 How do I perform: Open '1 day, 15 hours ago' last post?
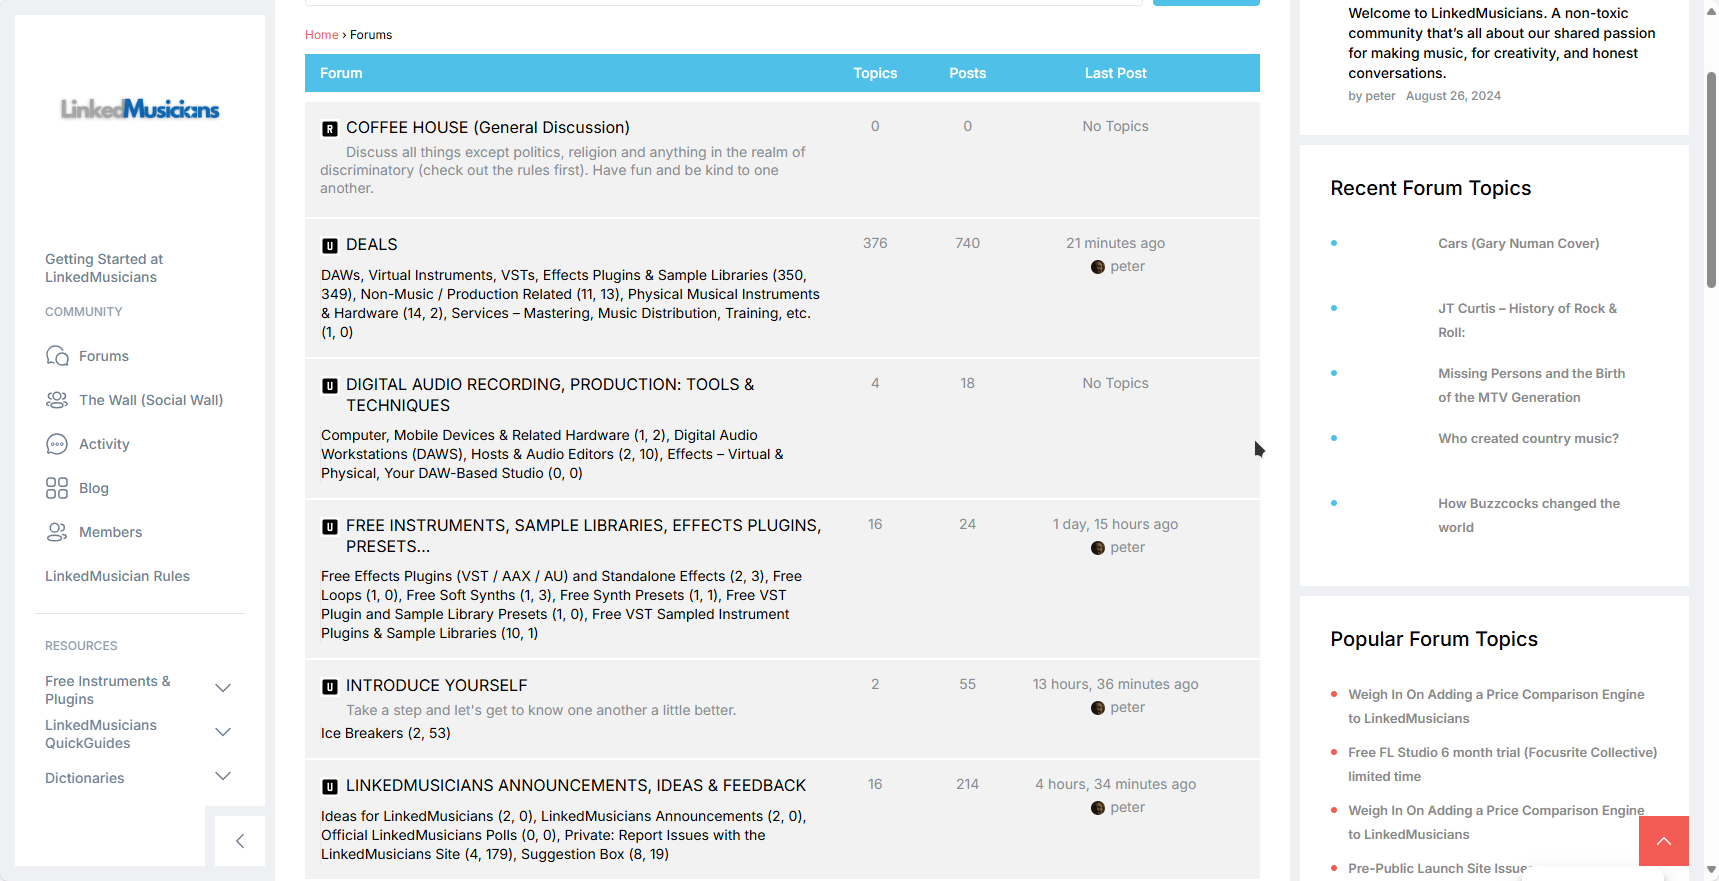1115,524
